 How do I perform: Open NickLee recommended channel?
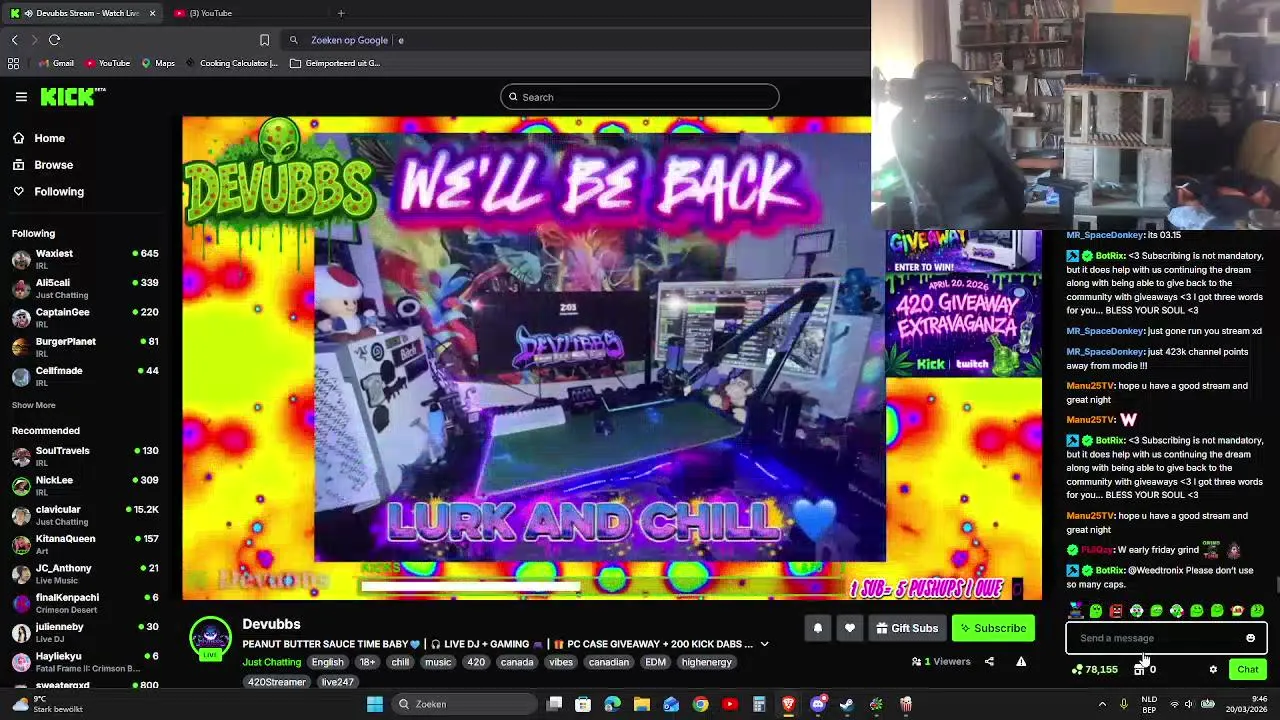point(85,486)
